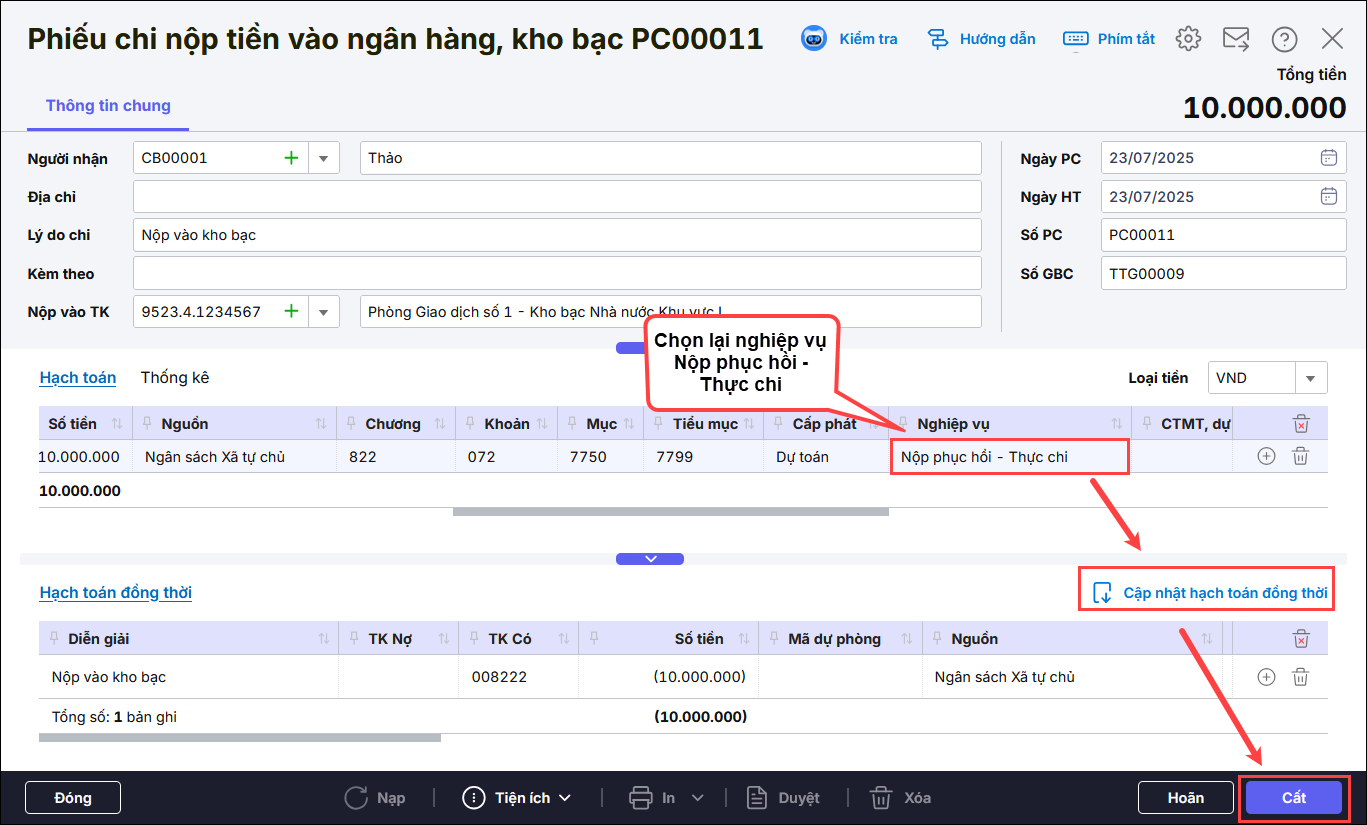Pin the Chương column
Screen dimensions: 1367x825
[x=352, y=424]
